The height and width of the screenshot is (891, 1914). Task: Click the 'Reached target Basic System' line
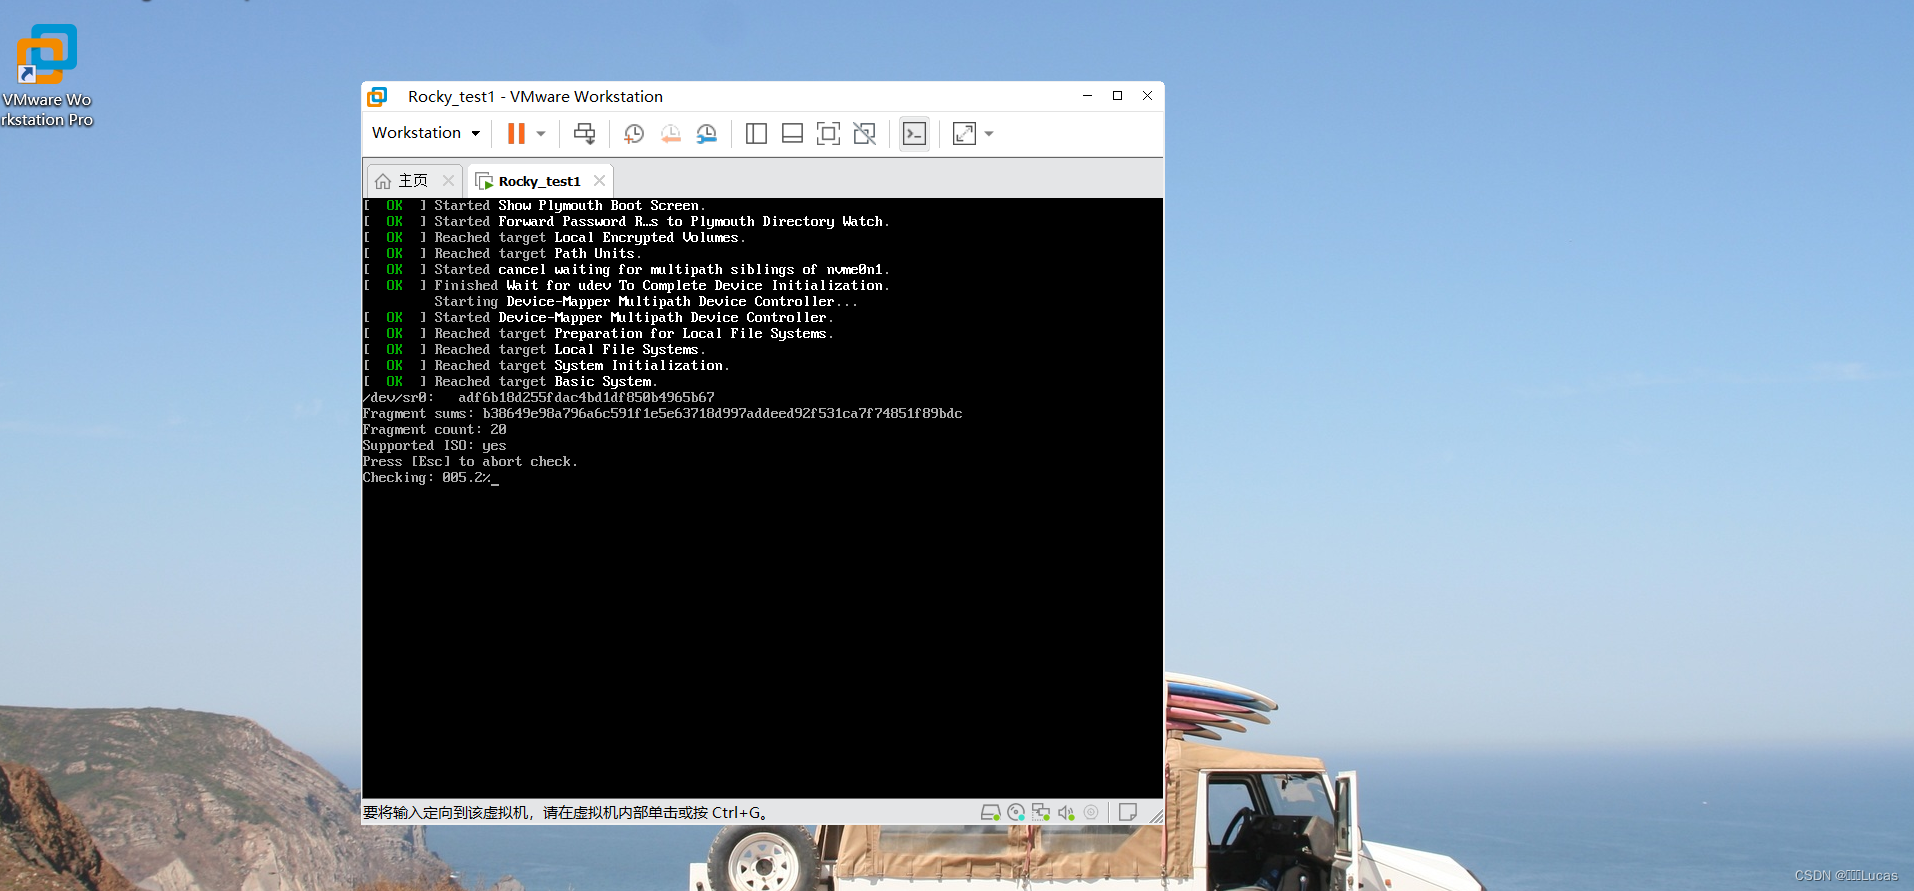[x=510, y=382]
